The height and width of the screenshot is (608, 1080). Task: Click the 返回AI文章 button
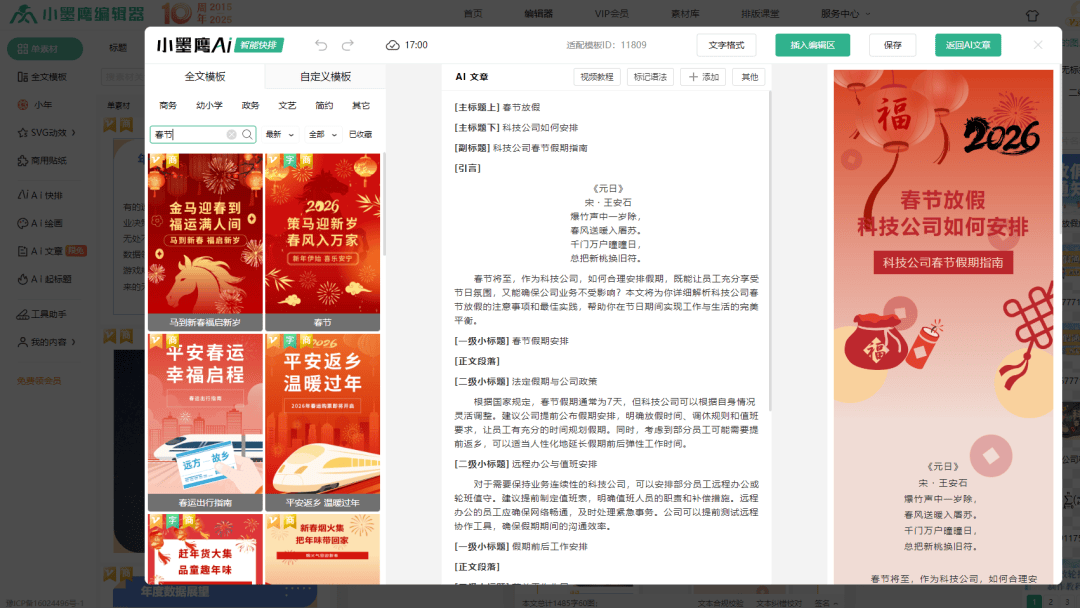coord(967,45)
